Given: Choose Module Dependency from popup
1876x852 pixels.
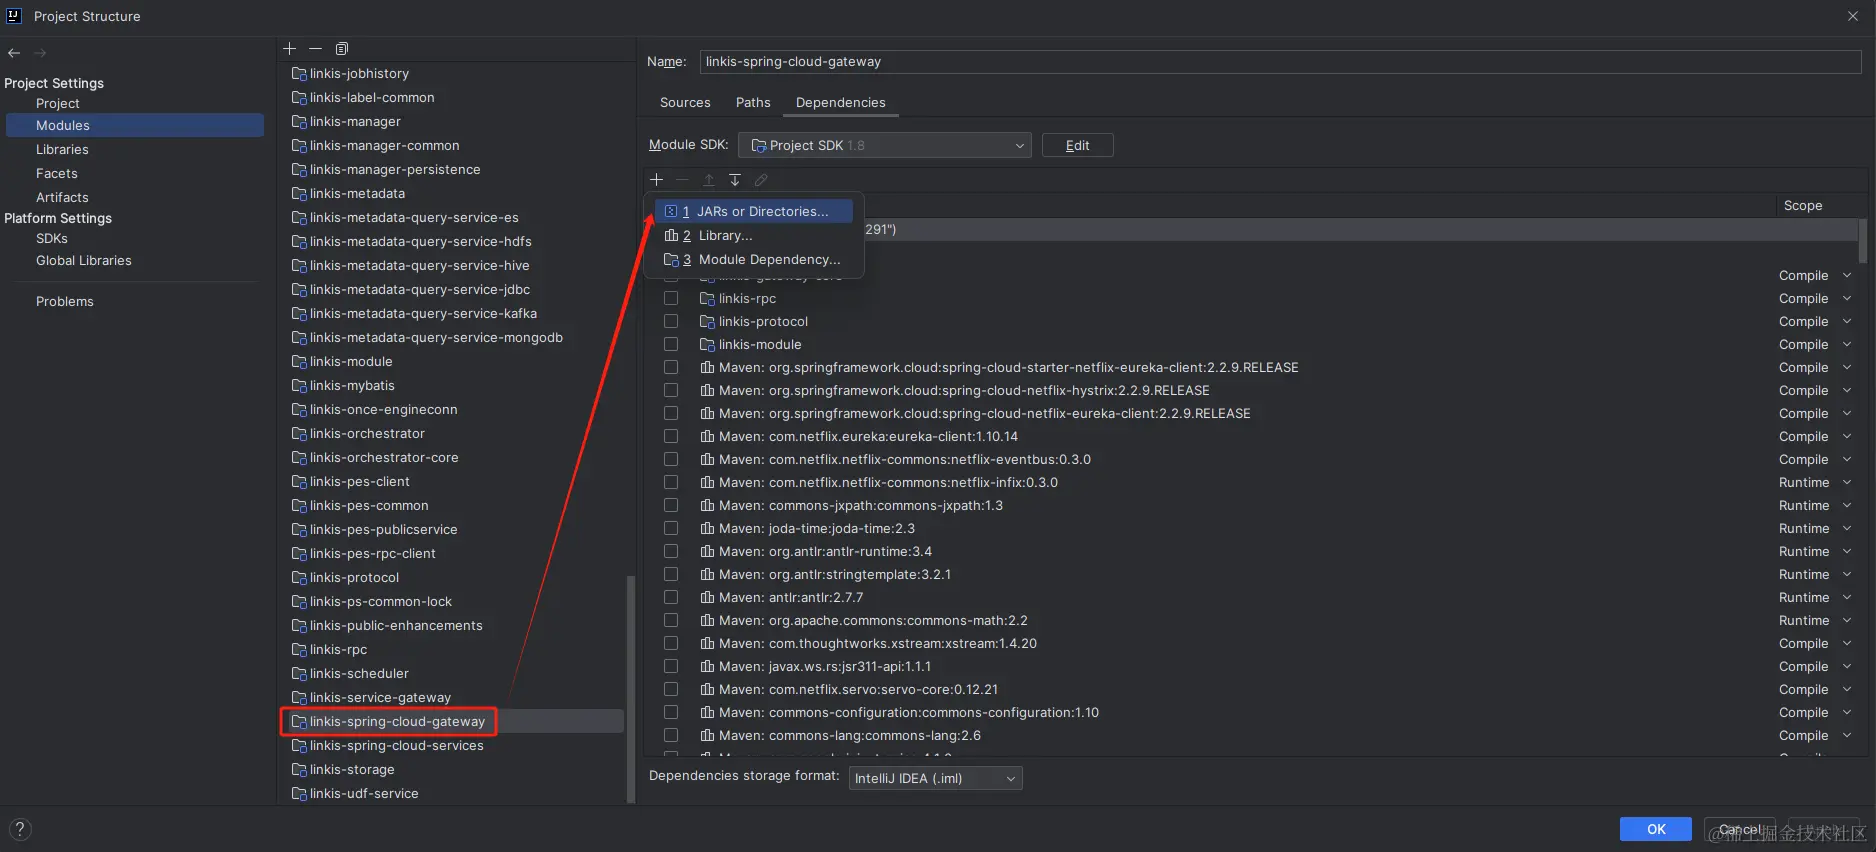Looking at the screenshot, I should click(x=754, y=260).
